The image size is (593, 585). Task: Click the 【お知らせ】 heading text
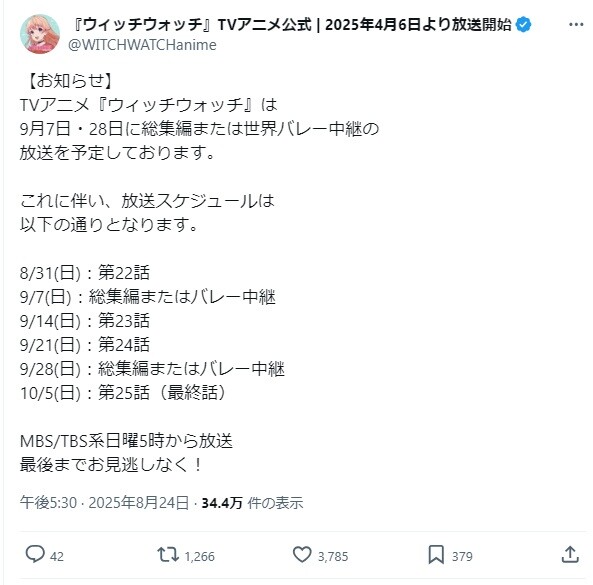click(68, 80)
